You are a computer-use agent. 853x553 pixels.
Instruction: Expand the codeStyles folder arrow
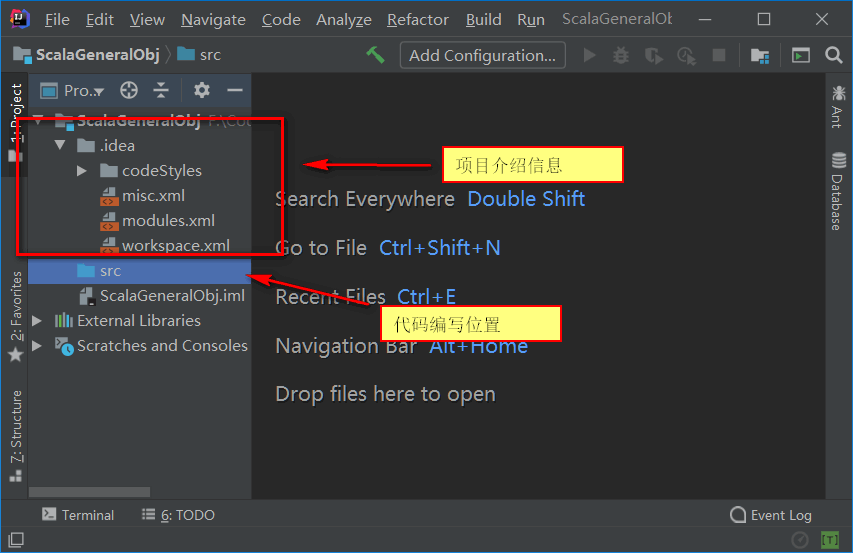click(82, 171)
